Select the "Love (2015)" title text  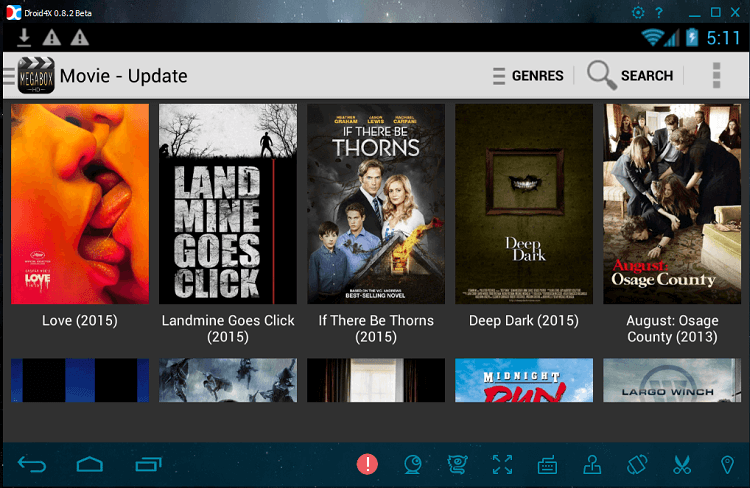click(80, 321)
